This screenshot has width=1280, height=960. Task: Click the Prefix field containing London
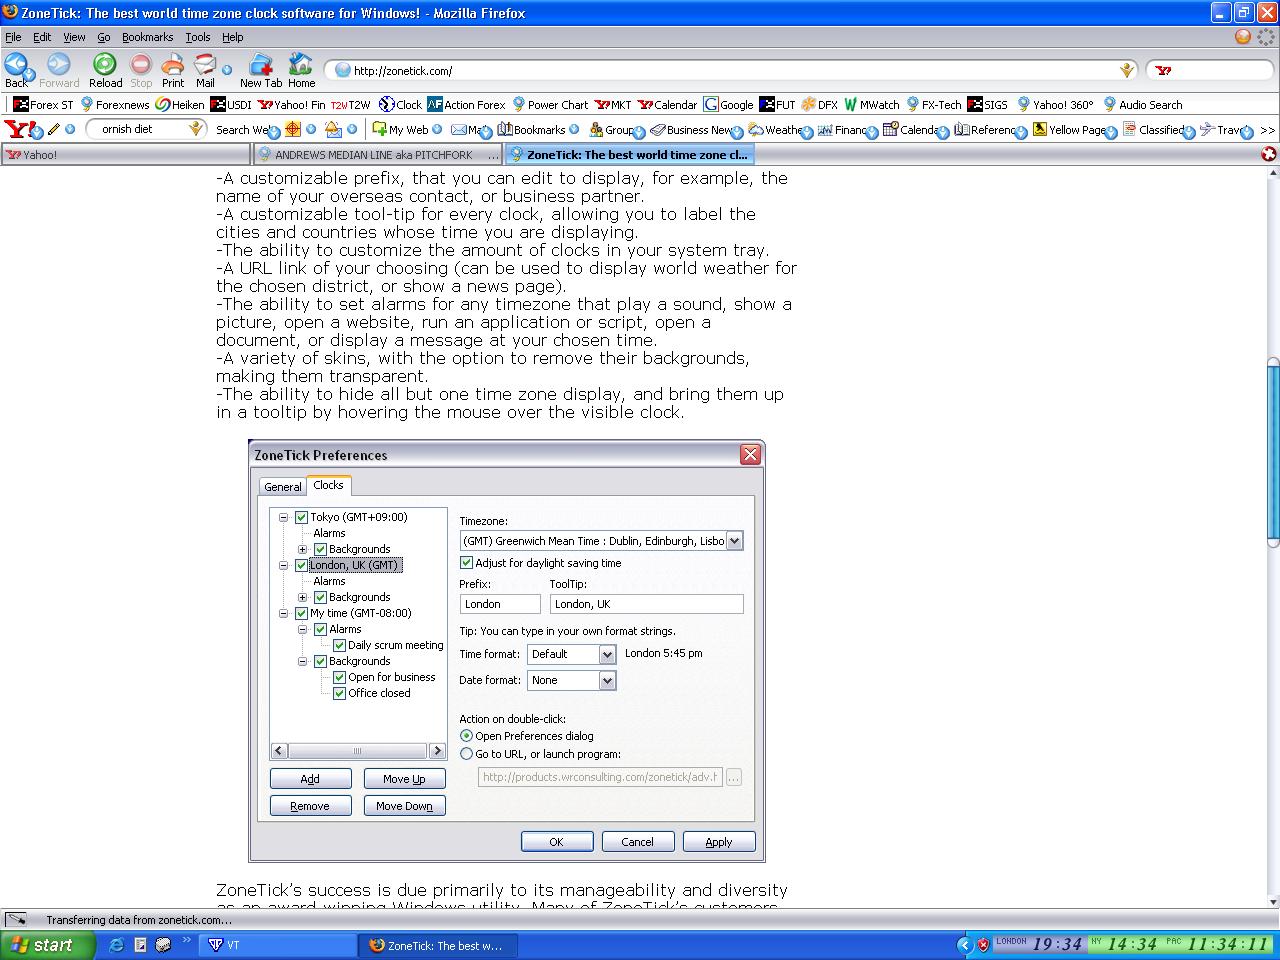(x=500, y=604)
